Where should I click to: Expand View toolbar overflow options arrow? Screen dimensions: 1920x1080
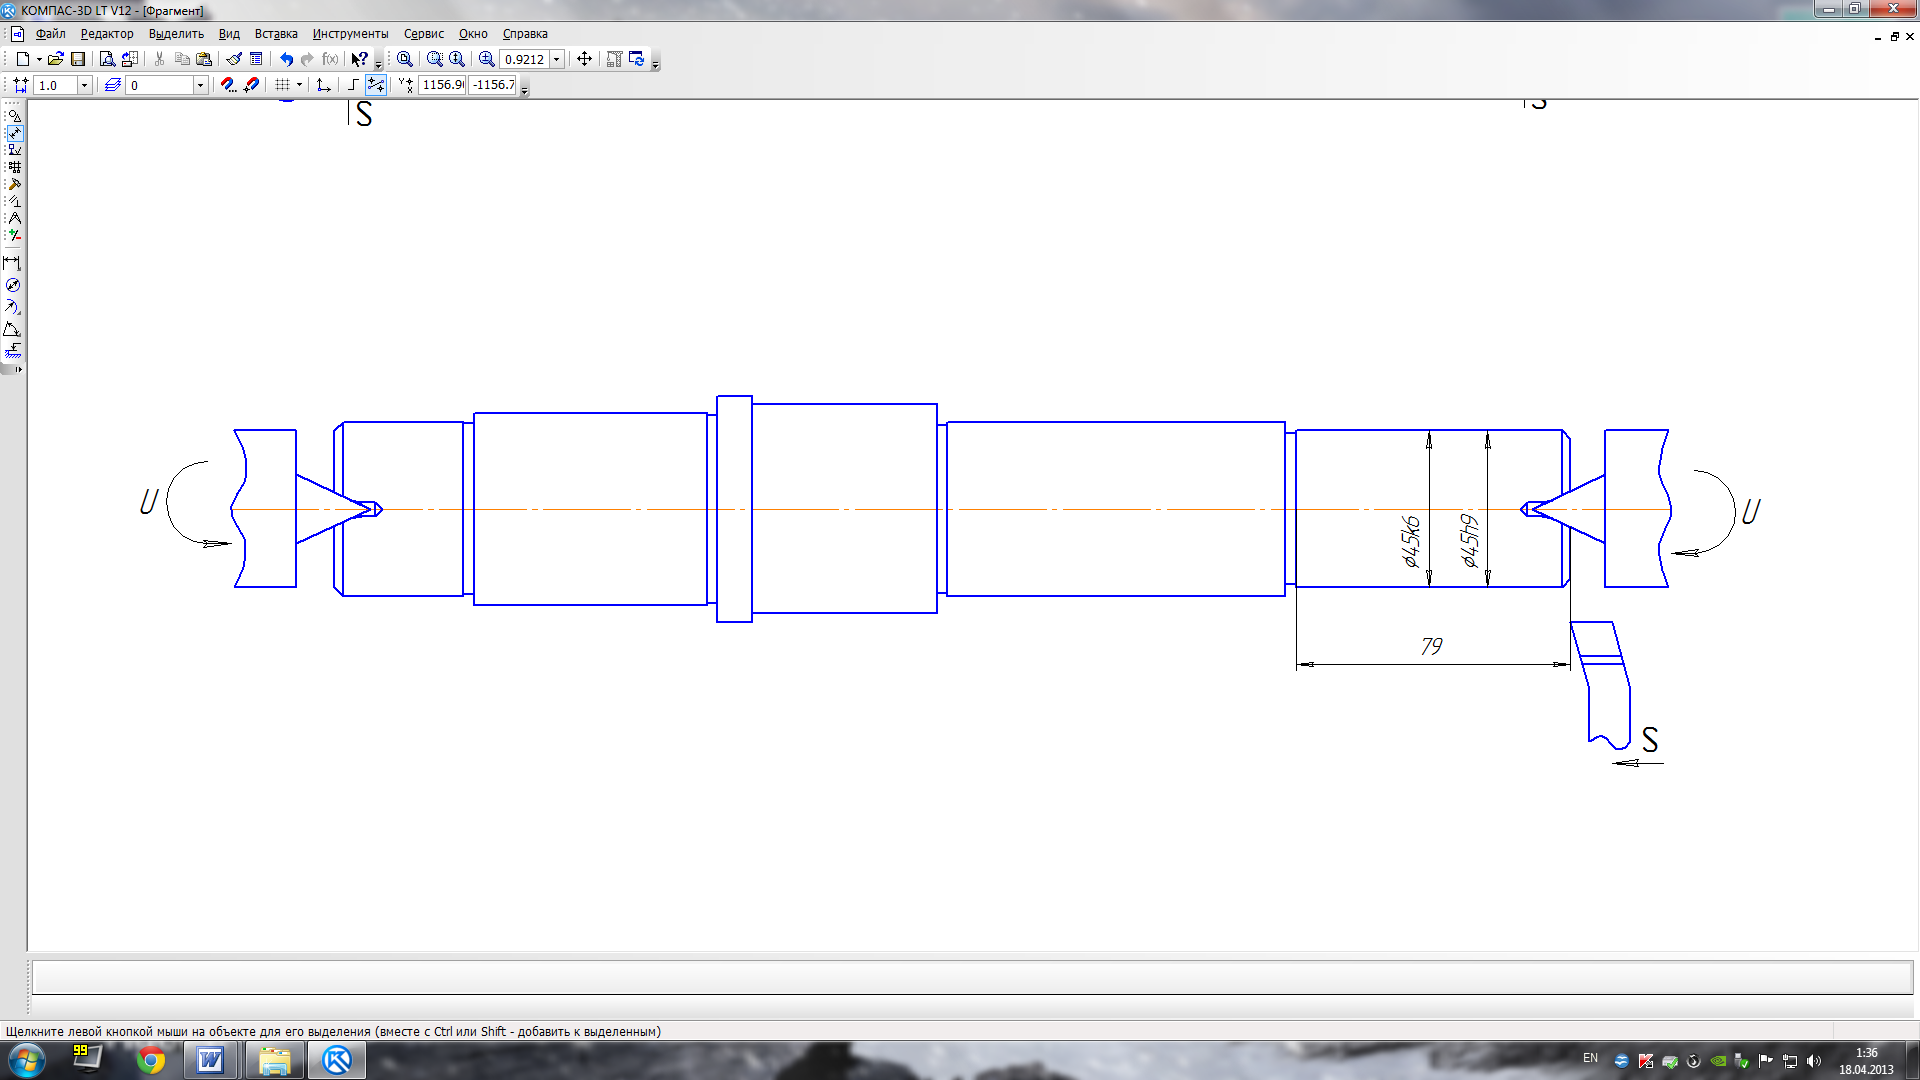(x=656, y=62)
